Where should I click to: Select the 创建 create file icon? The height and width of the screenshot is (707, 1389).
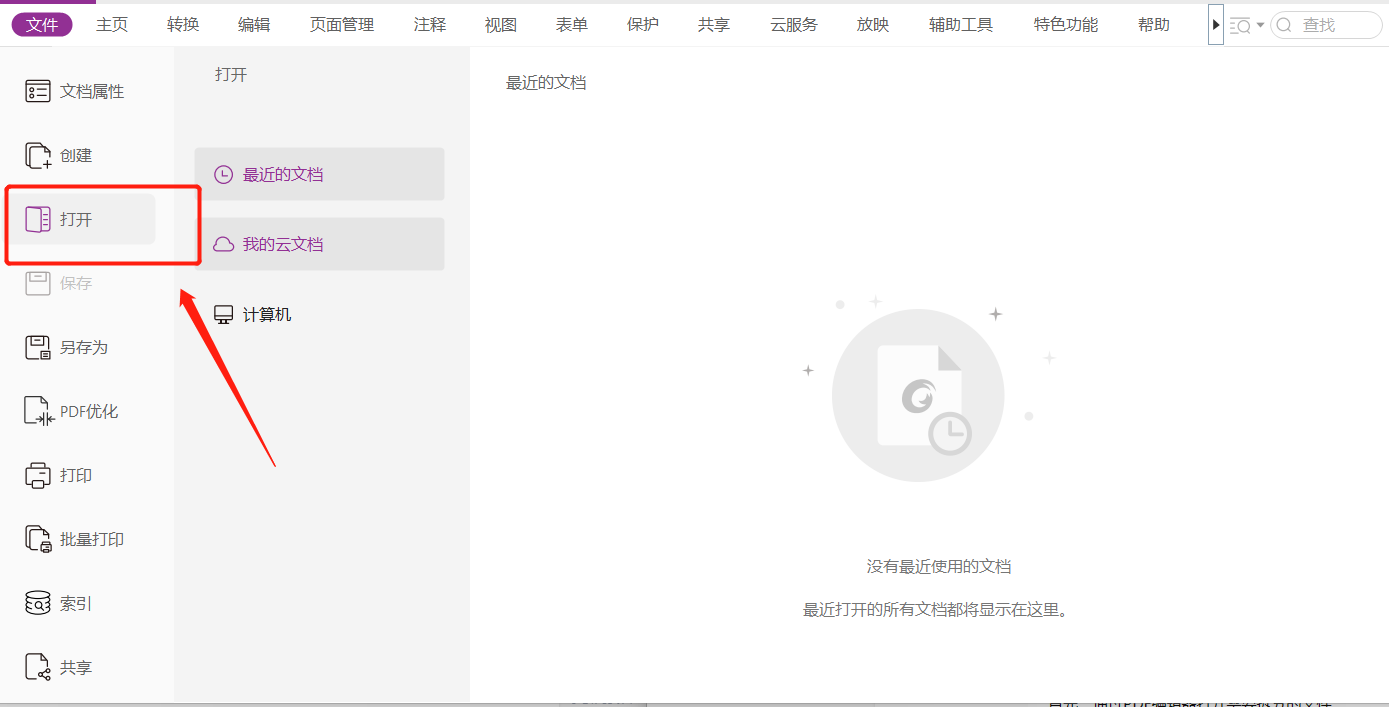click(x=38, y=155)
